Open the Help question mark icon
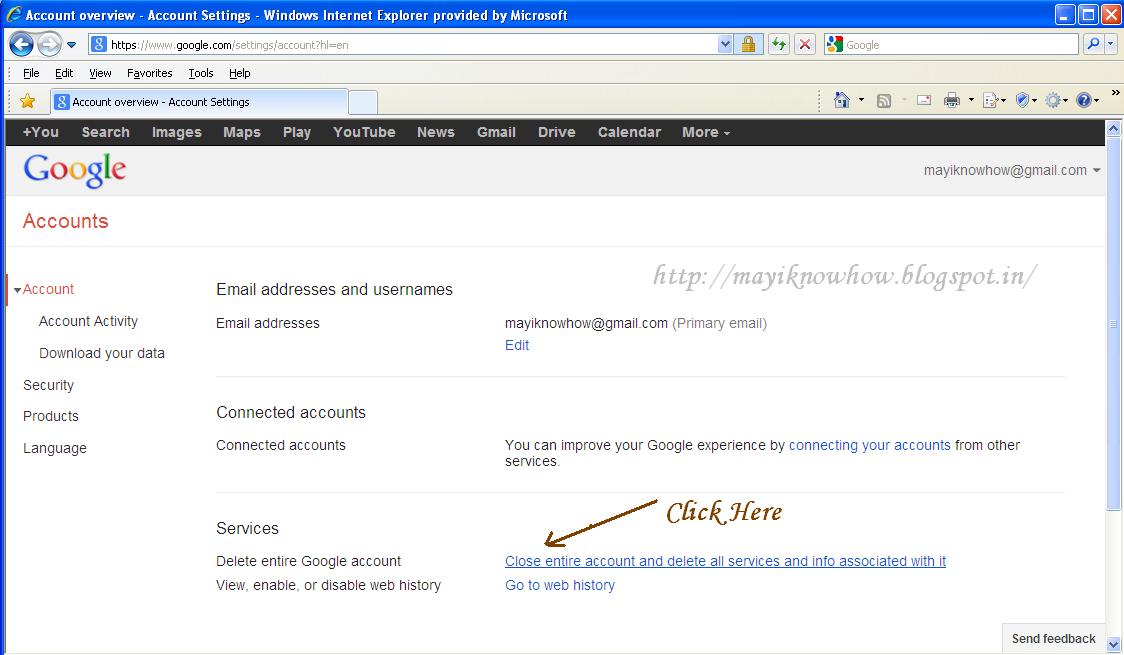1124x655 pixels. (x=1087, y=100)
